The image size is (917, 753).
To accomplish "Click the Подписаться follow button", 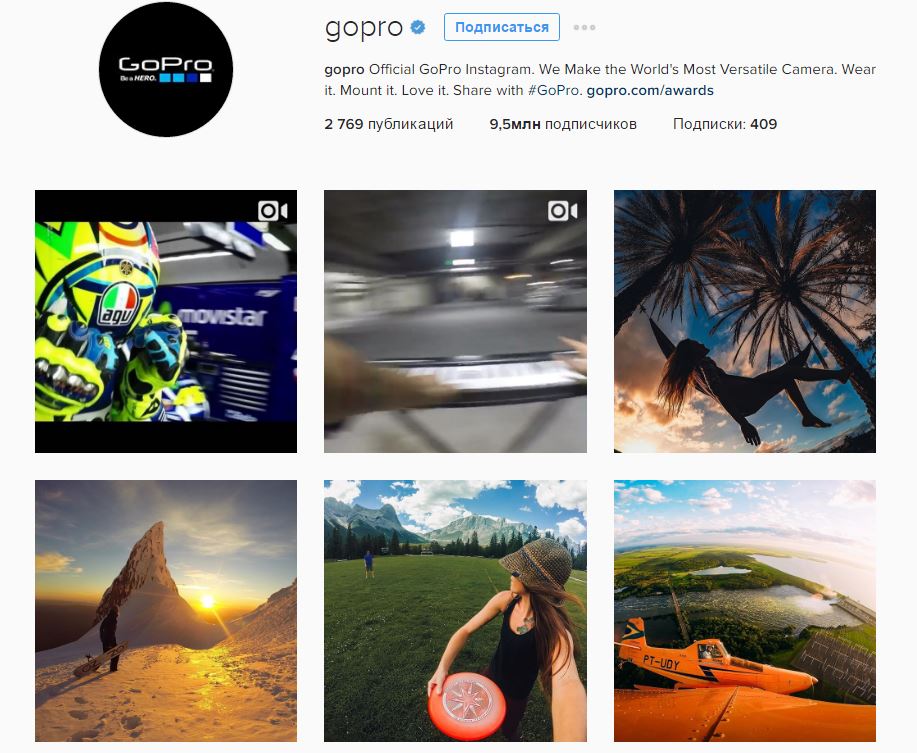I will pos(502,27).
